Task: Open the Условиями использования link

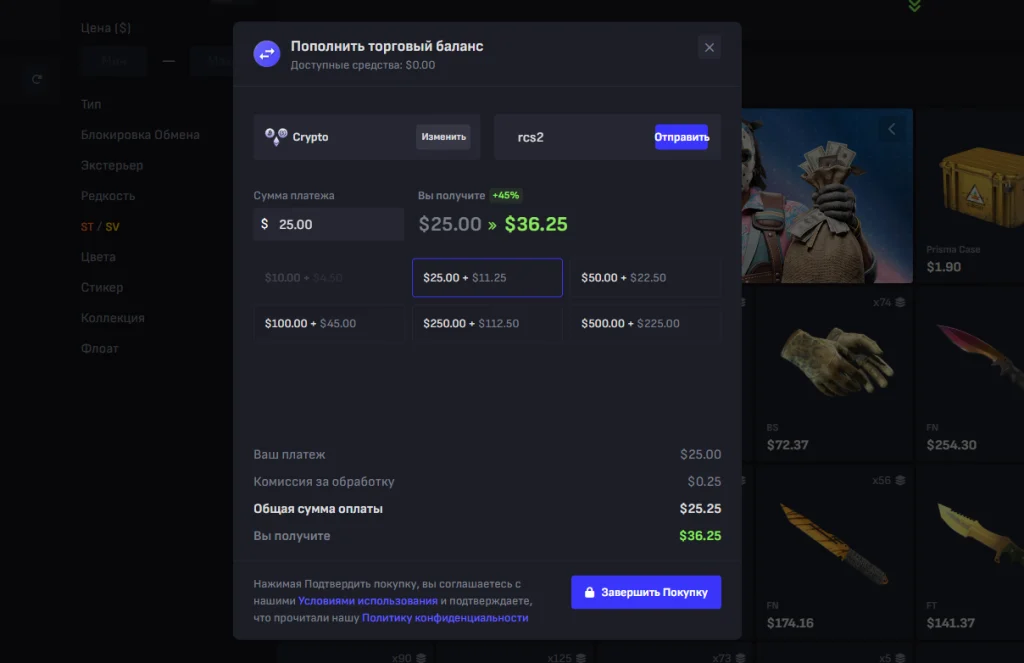Action: (368, 600)
